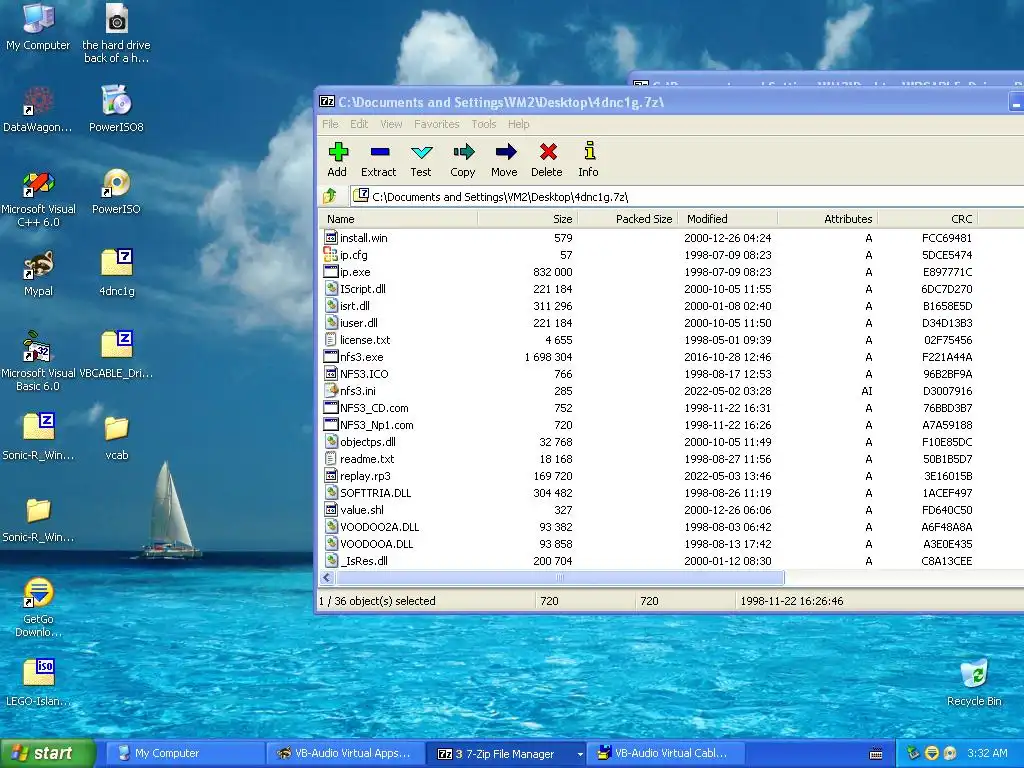Screen dimensions: 1024x768
Task: Switch to VB-Audio Virtual Cable taskbar button
Action: point(664,754)
